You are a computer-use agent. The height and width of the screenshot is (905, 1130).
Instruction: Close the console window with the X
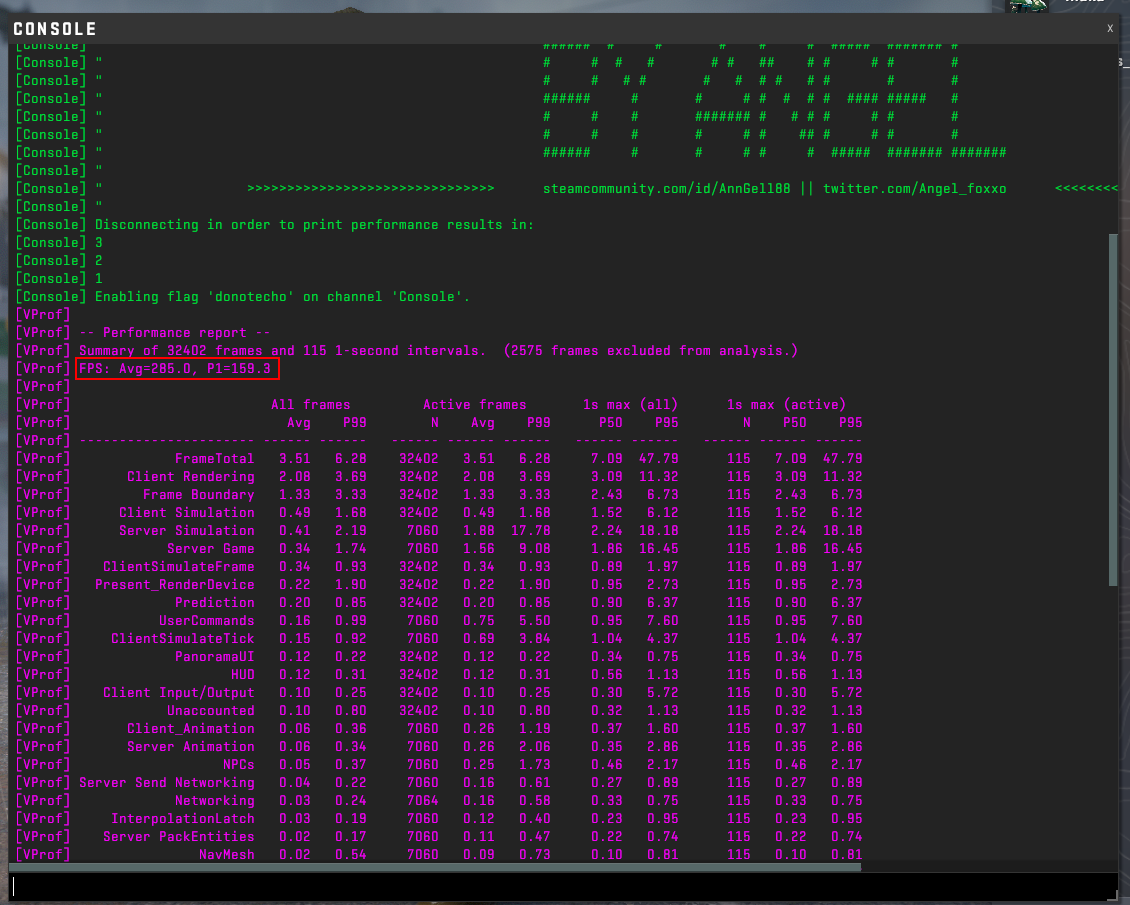[x=1109, y=29]
